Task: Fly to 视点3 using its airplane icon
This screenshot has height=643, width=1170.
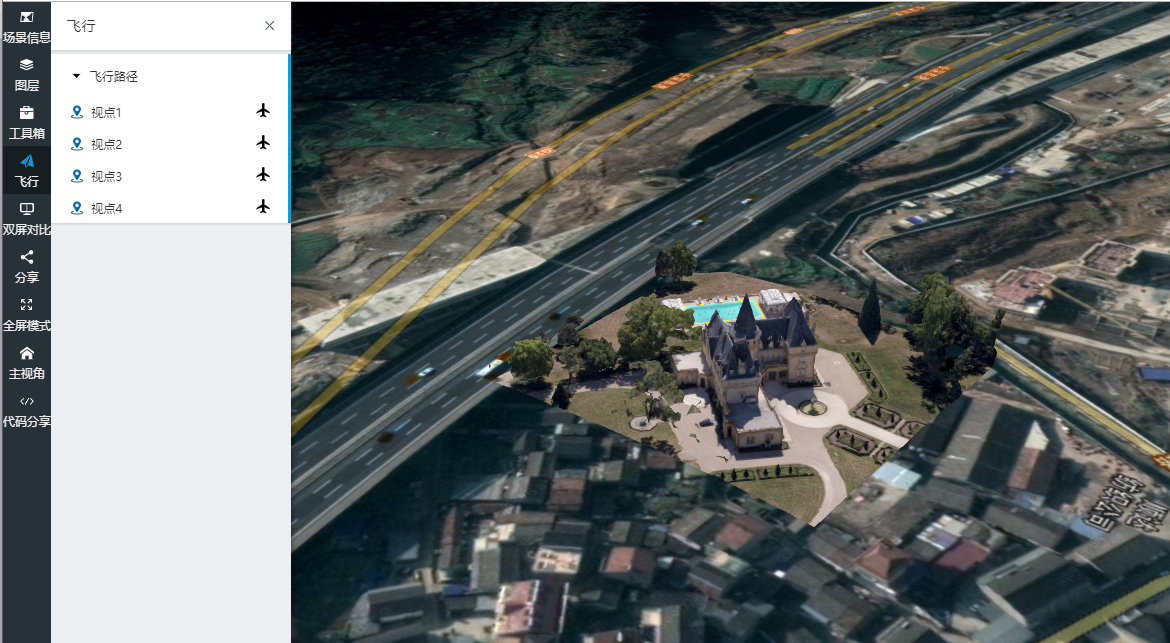Action: (263, 175)
